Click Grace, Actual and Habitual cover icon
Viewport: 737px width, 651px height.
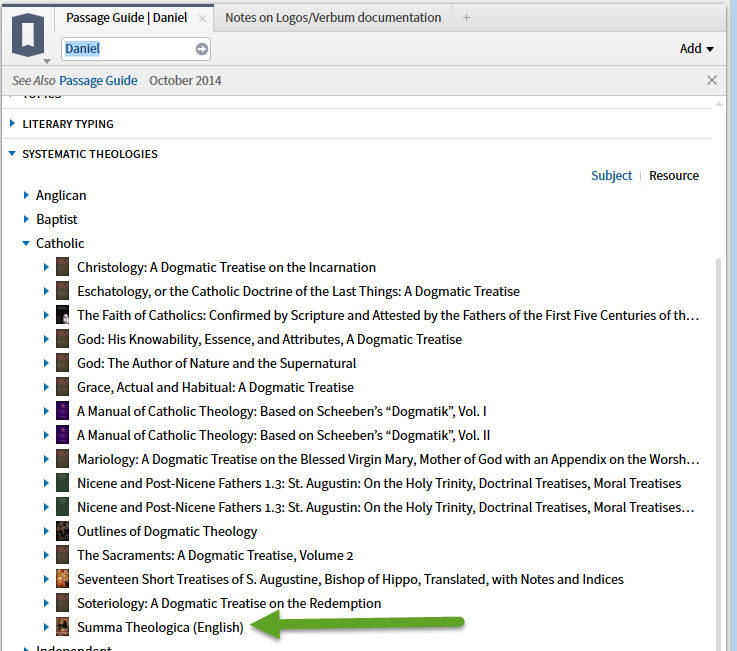(x=63, y=387)
